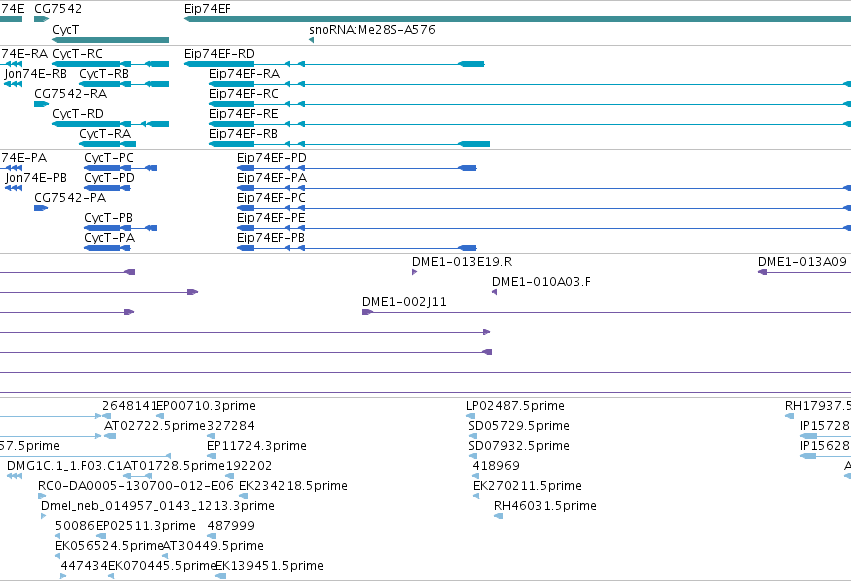Click the AT01728.5prime EST

pyautogui.click(x=138, y=476)
